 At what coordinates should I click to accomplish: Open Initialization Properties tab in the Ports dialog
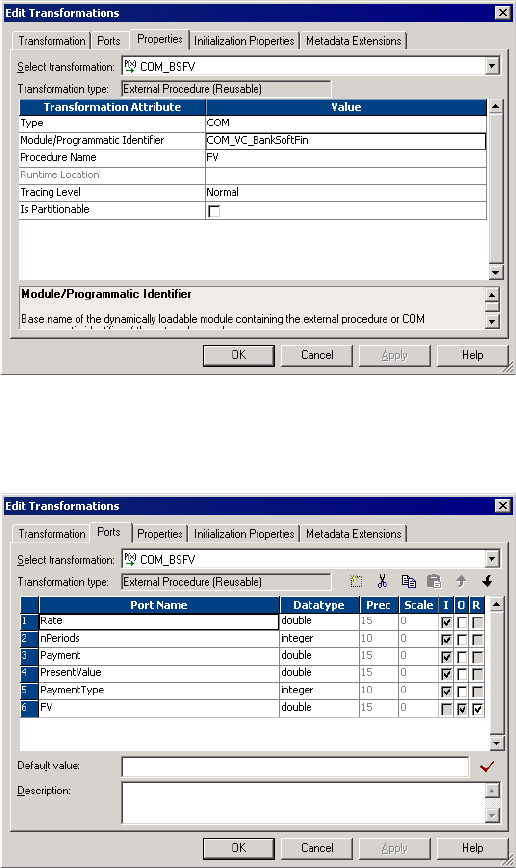click(244, 534)
